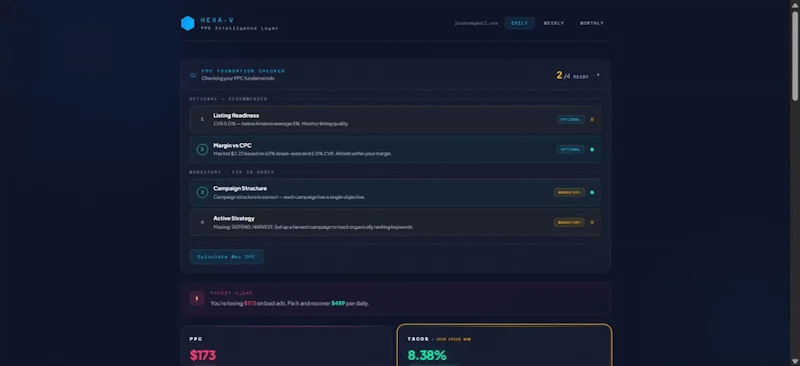Click the Optional badge on Listing Readiness

[x=570, y=119]
